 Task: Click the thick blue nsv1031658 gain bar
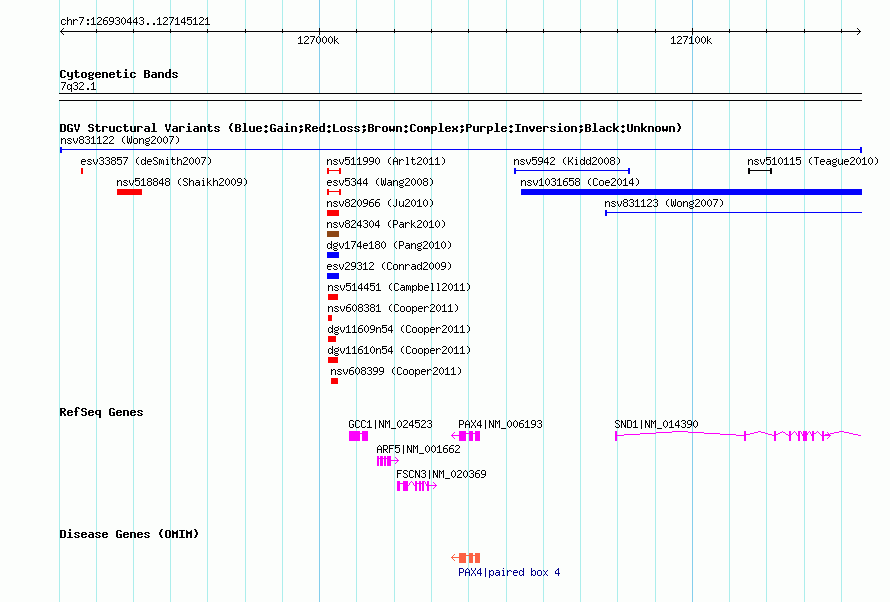pos(691,192)
